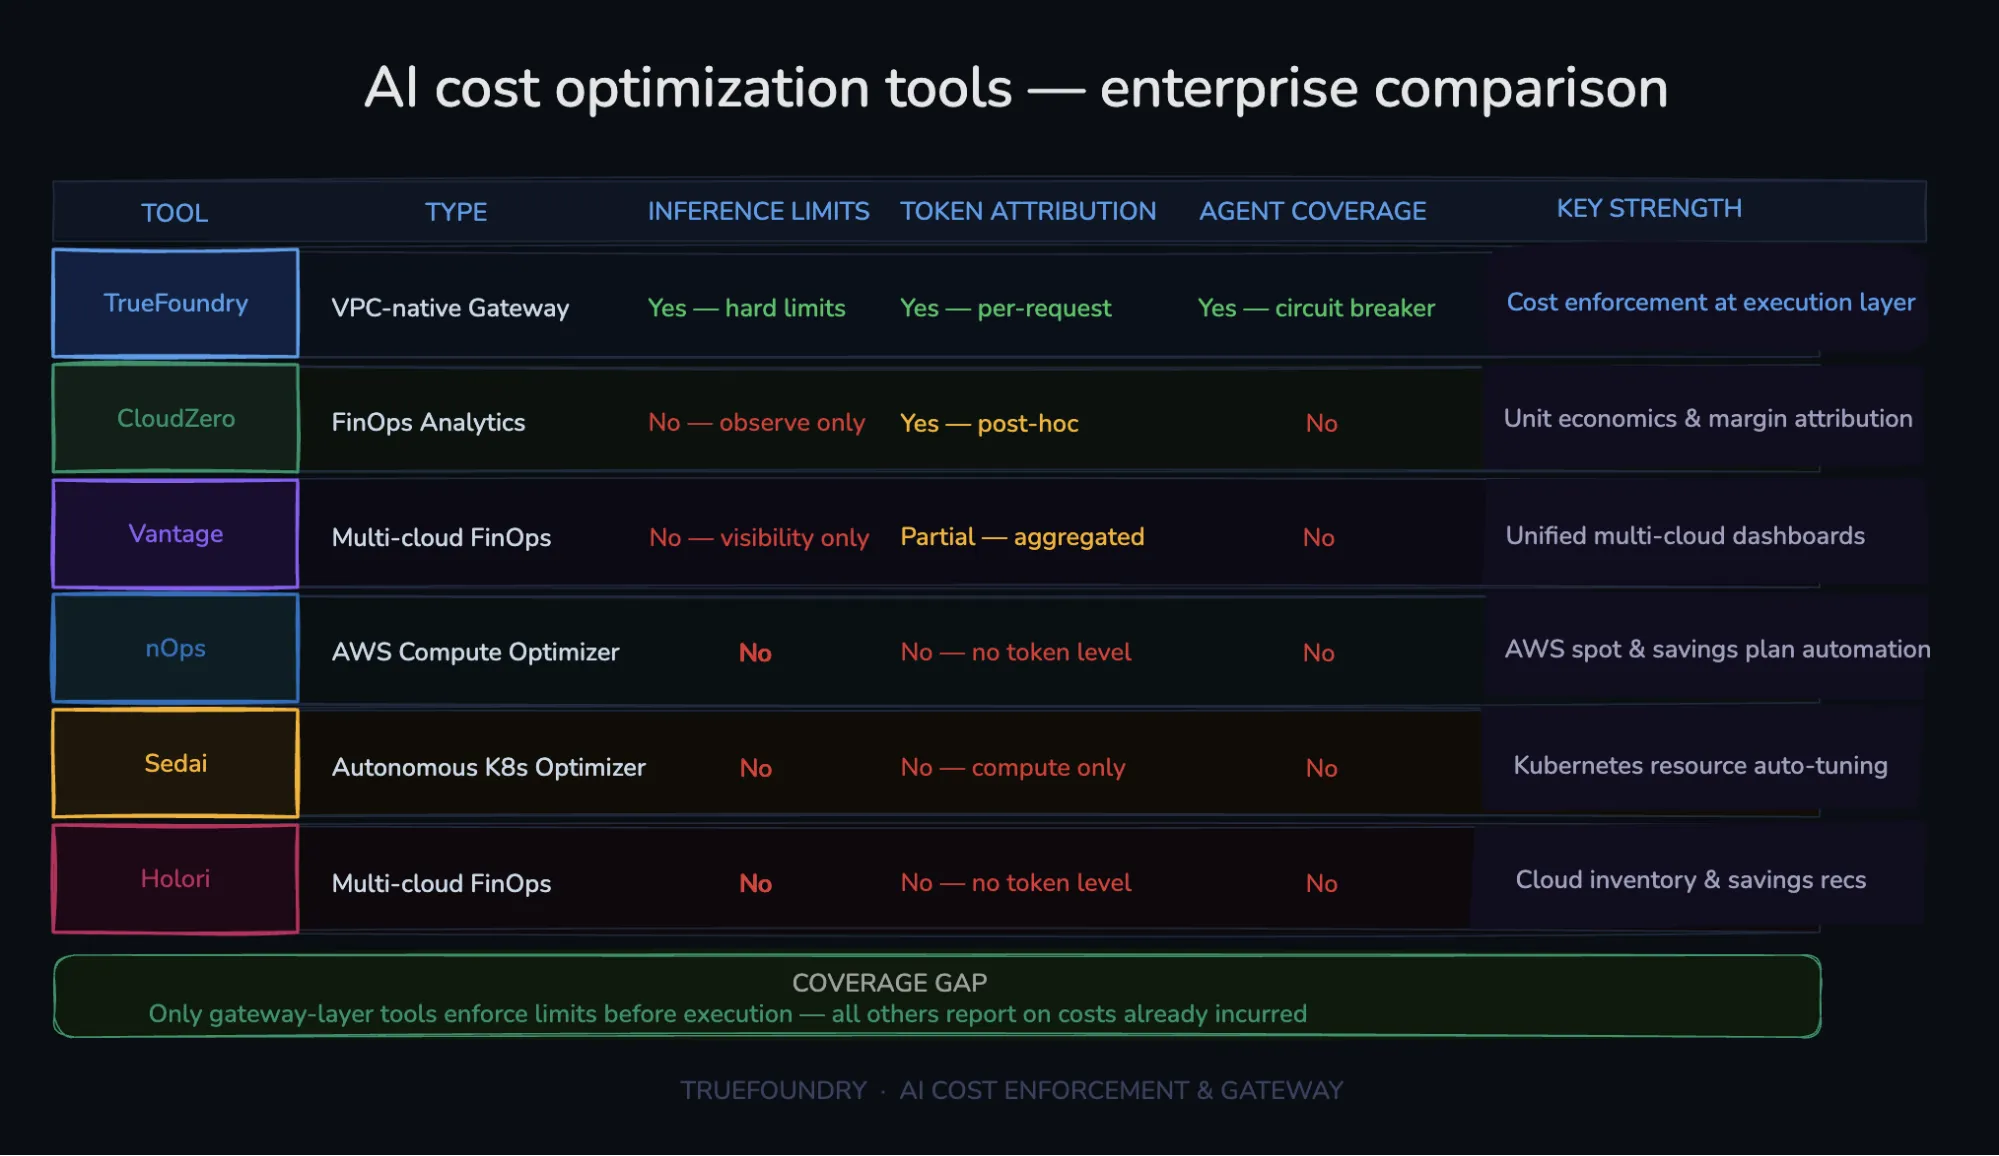Click 'Yes — per-request' cell
The width and height of the screenshot is (1999, 1156).
tap(1005, 308)
